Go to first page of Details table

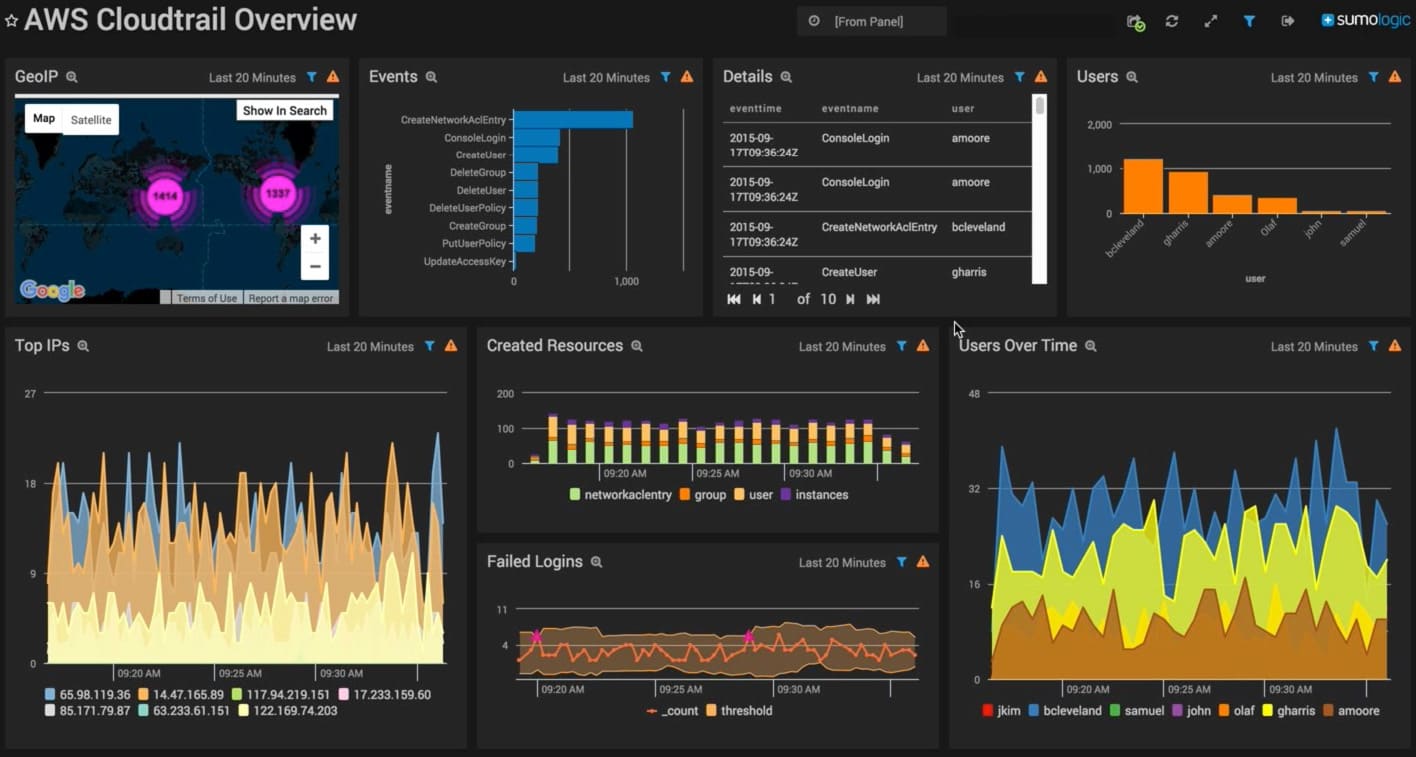734,299
